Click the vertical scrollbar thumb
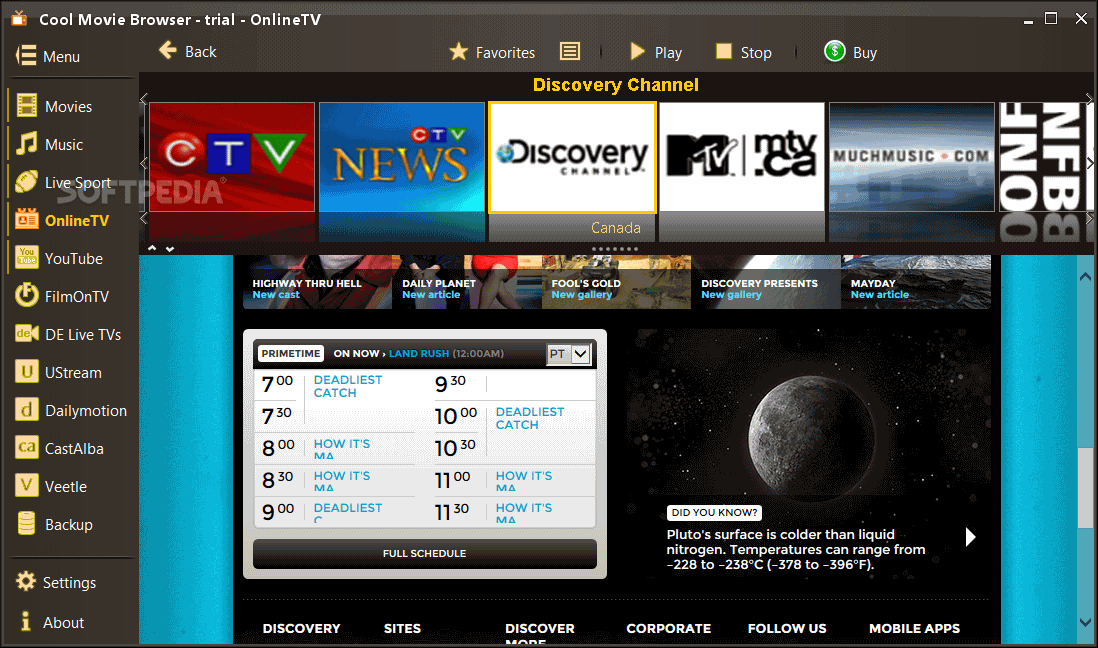1098x648 pixels. [1085, 488]
